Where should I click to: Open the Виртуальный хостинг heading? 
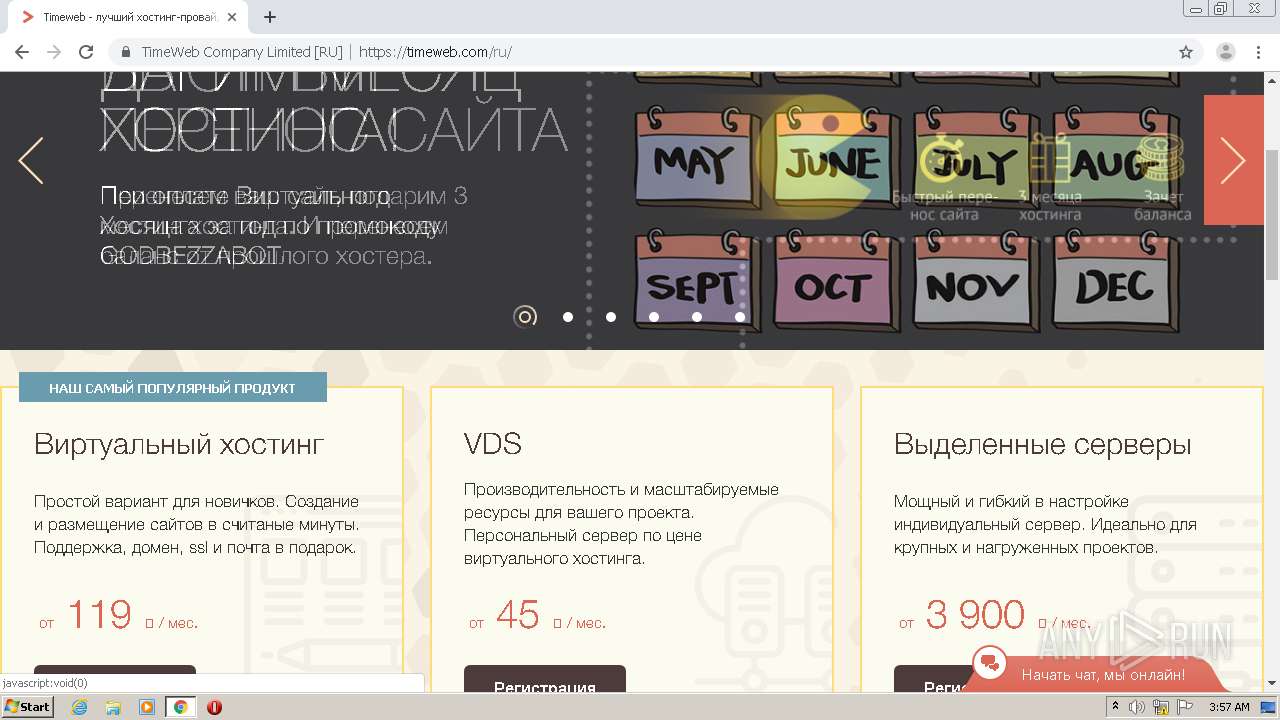click(x=179, y=444)
